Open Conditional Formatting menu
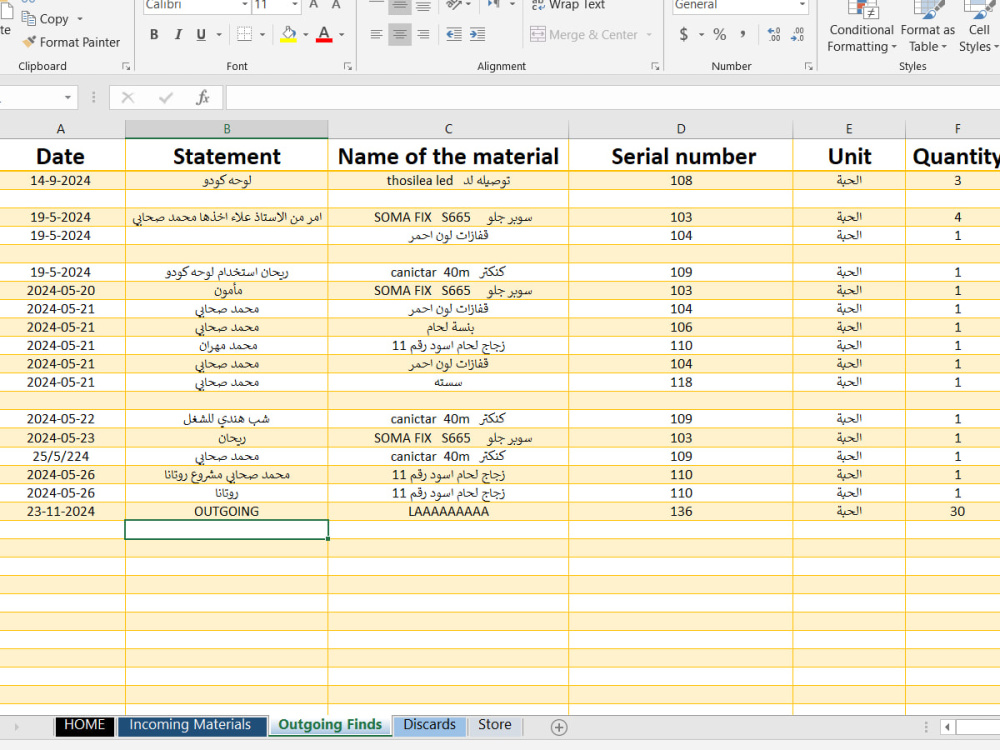 pos(862,28)
